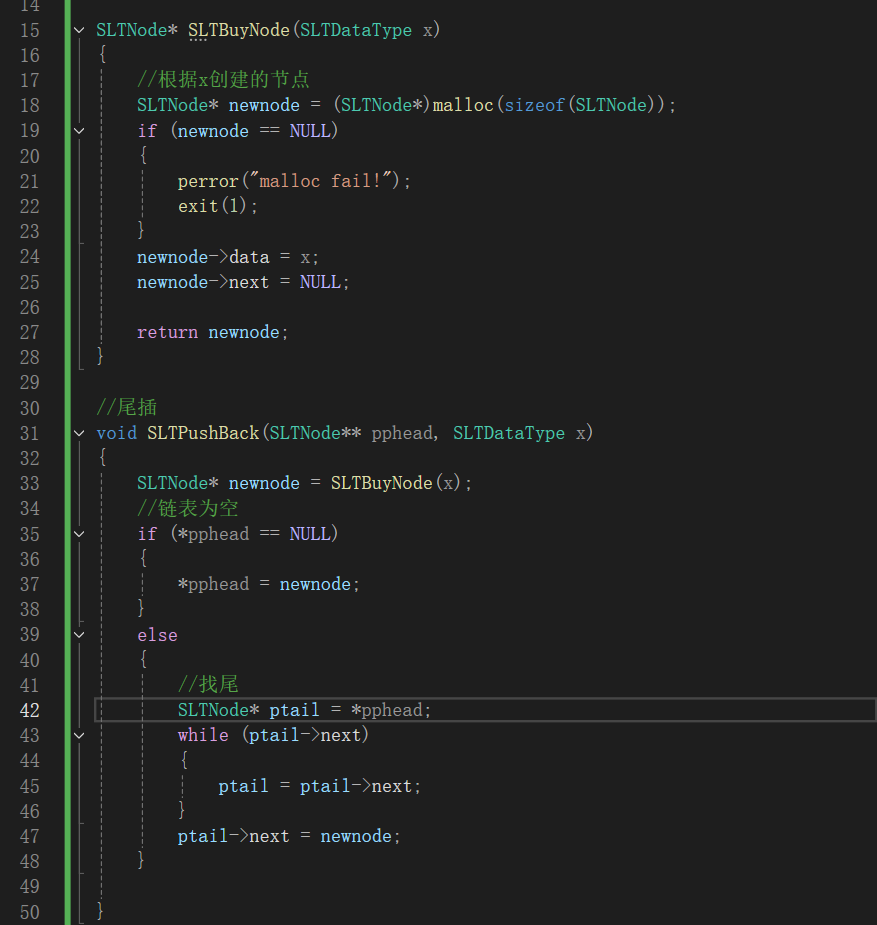Click the //根据x创建的节点 comment on line 17
Viewport: 877px width, 925px height.
pyautogui.click(x=223, y=80)
